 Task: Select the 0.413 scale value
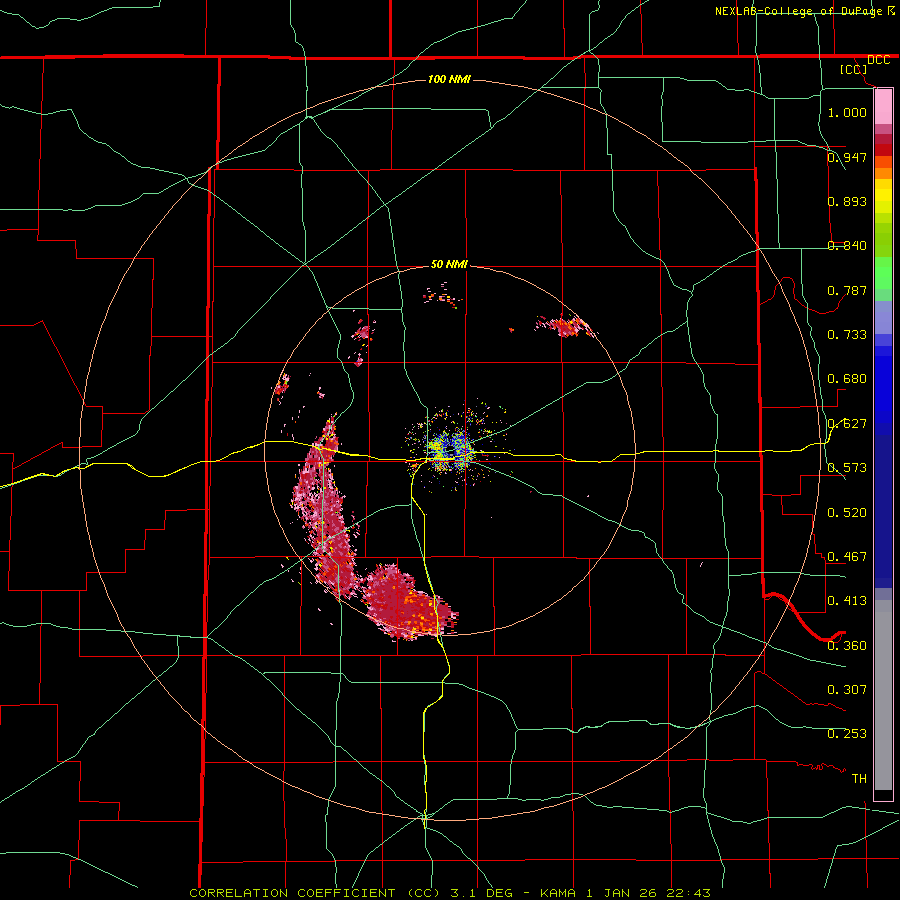point(847,600)
